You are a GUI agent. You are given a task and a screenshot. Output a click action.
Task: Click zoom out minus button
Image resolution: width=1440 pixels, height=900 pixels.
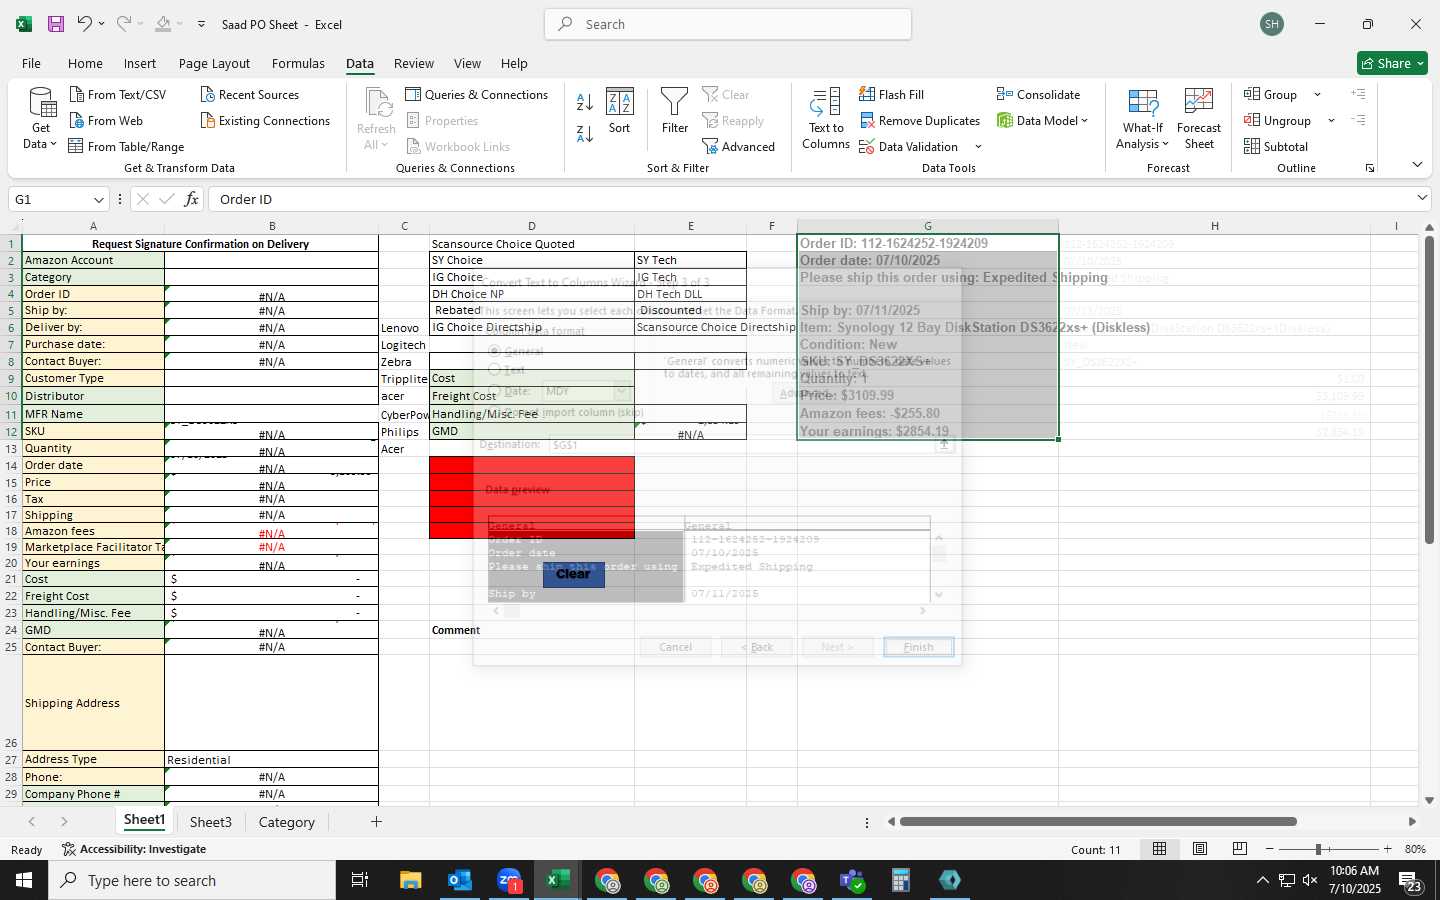pyautogui.click(x=1270, y=849)
